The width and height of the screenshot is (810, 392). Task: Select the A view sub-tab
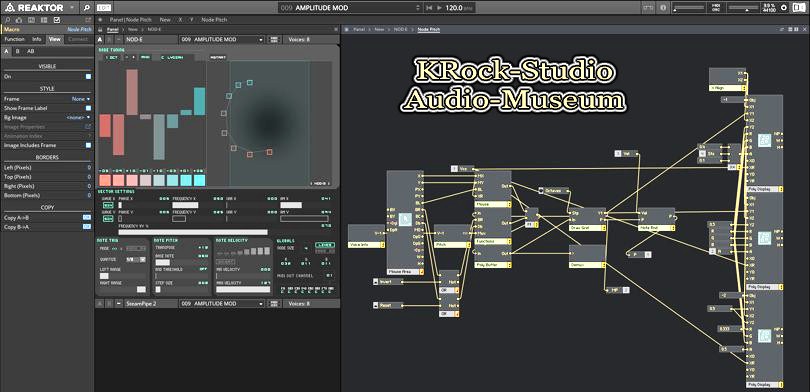(6, 51)
